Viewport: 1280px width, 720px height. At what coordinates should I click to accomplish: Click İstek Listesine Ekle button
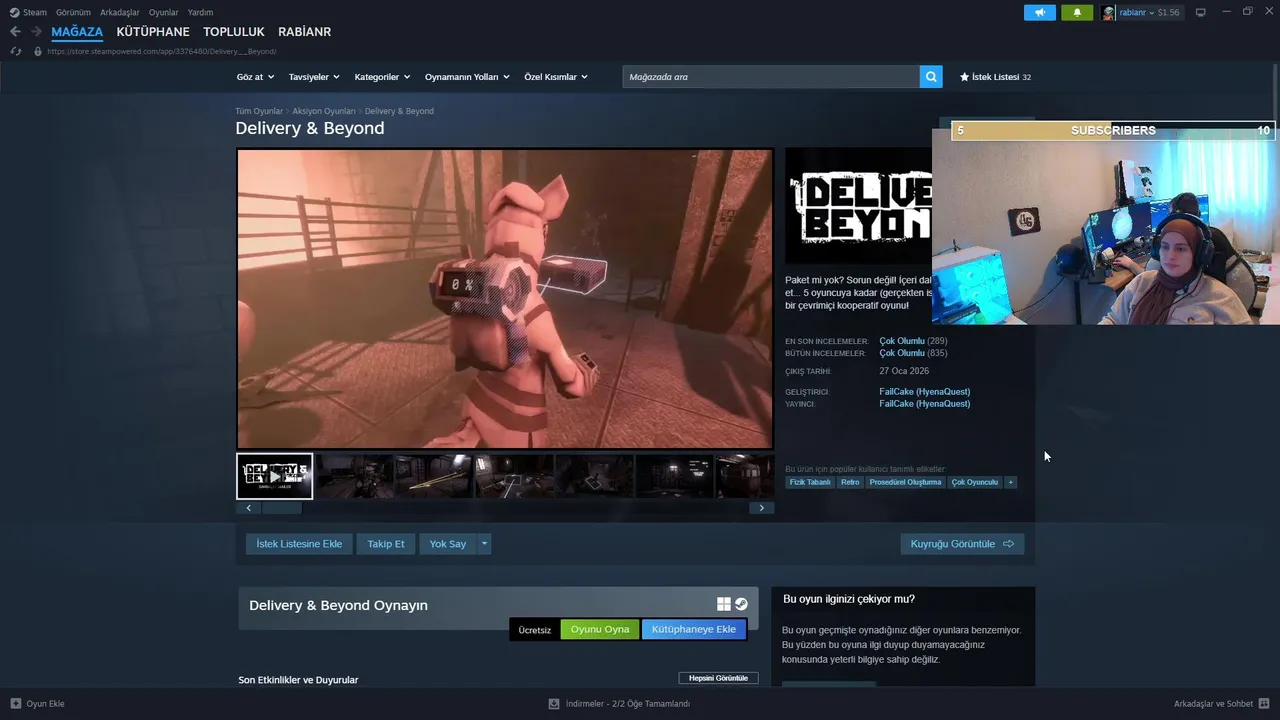coord(299,544)
